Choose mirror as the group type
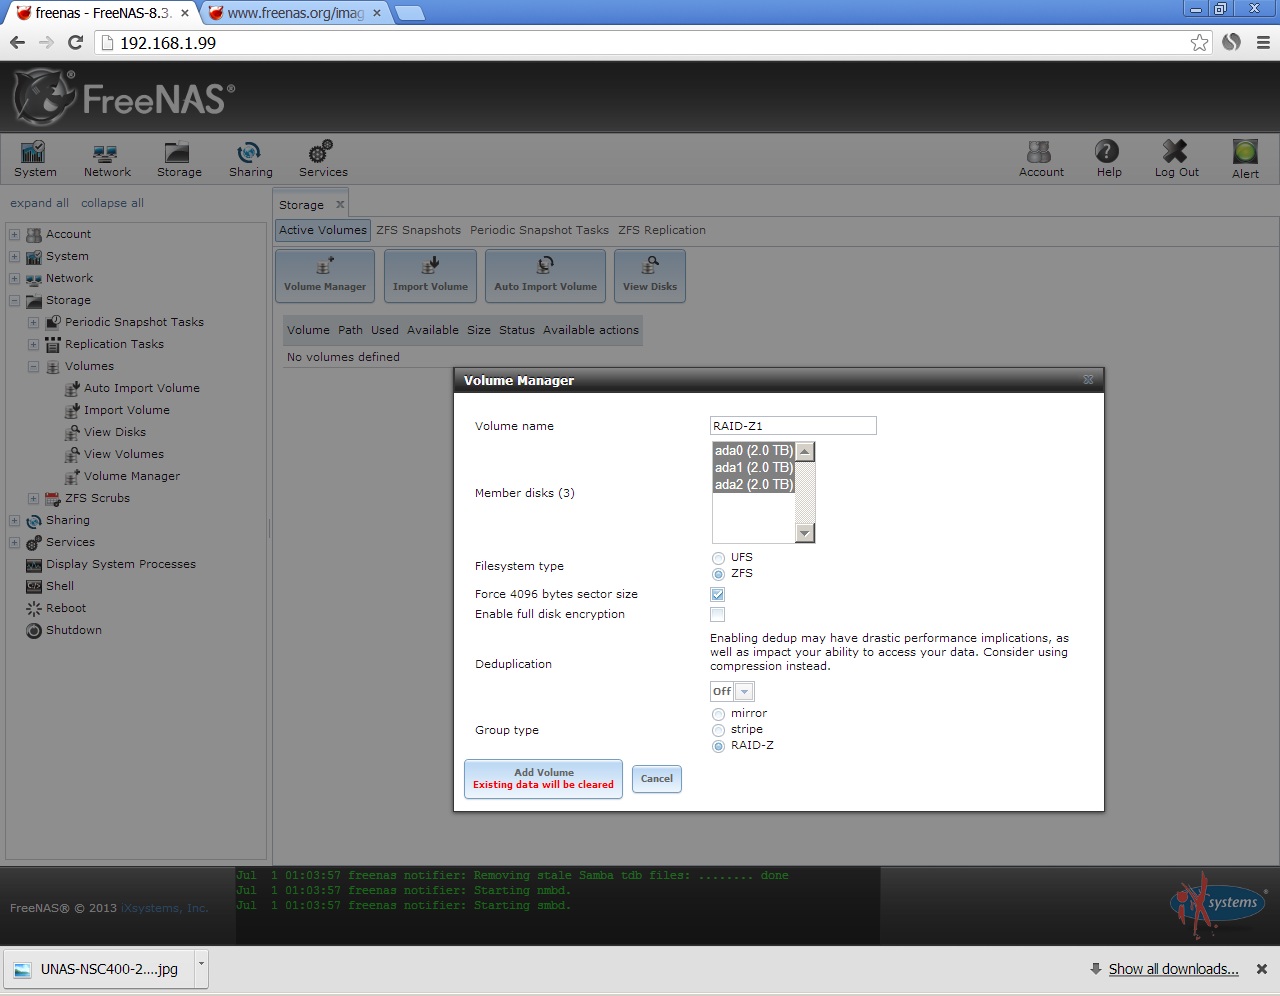Screen dimensions: 1280x996 click(x=718, y=713)
